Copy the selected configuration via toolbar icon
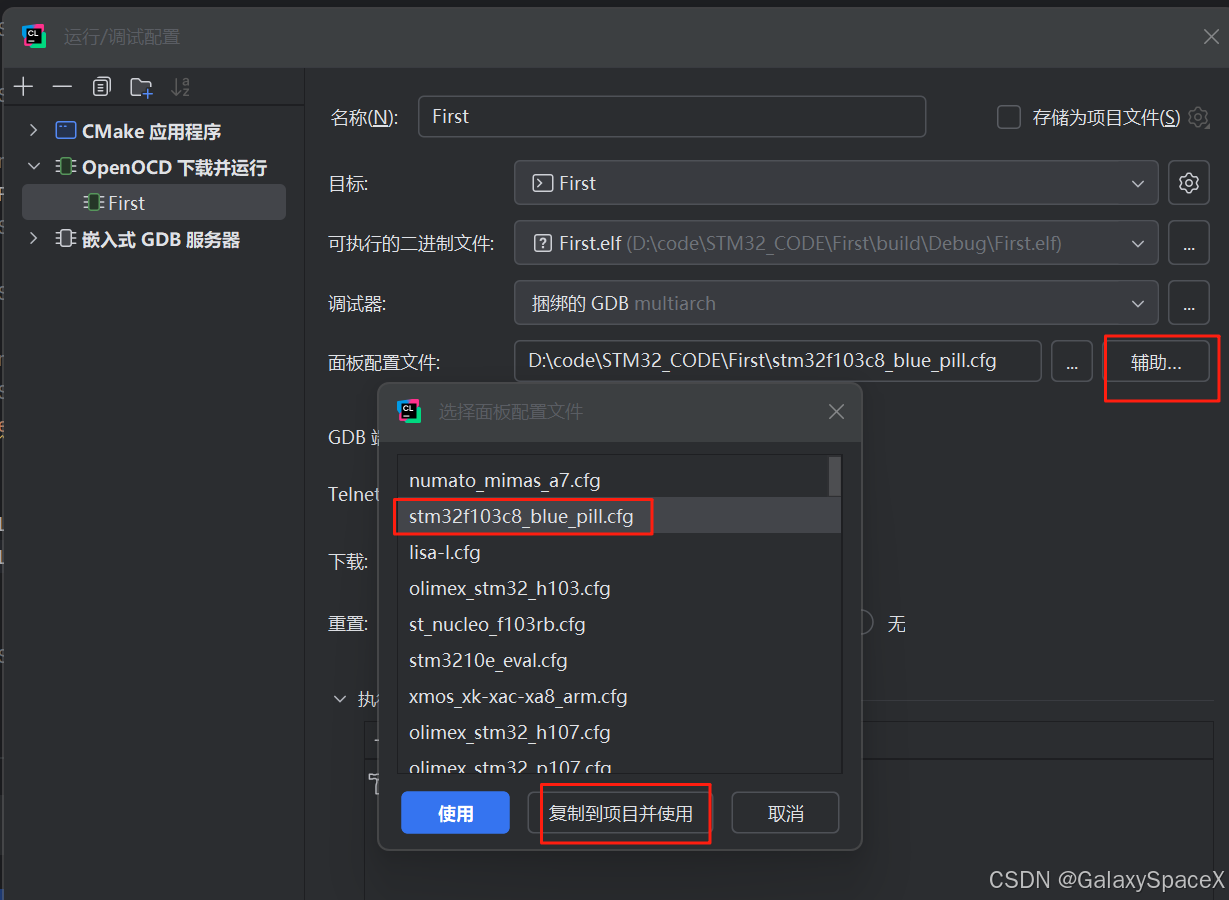This screenshot has width=1229, height=900. tap(101, 87)
